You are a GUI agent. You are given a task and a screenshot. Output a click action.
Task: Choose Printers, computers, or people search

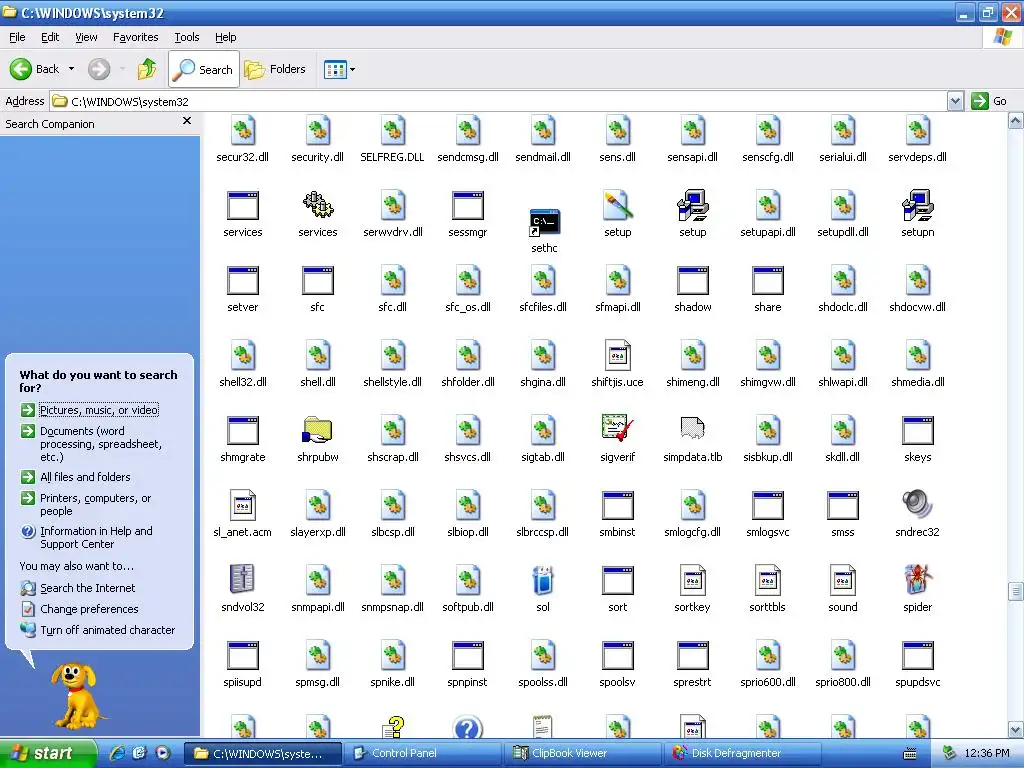pos(95,504)
